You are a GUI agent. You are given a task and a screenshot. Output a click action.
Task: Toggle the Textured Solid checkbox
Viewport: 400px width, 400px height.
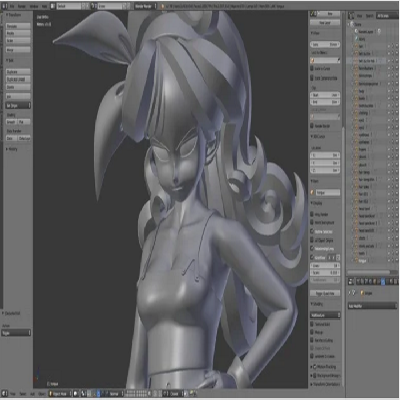point(312,324)
